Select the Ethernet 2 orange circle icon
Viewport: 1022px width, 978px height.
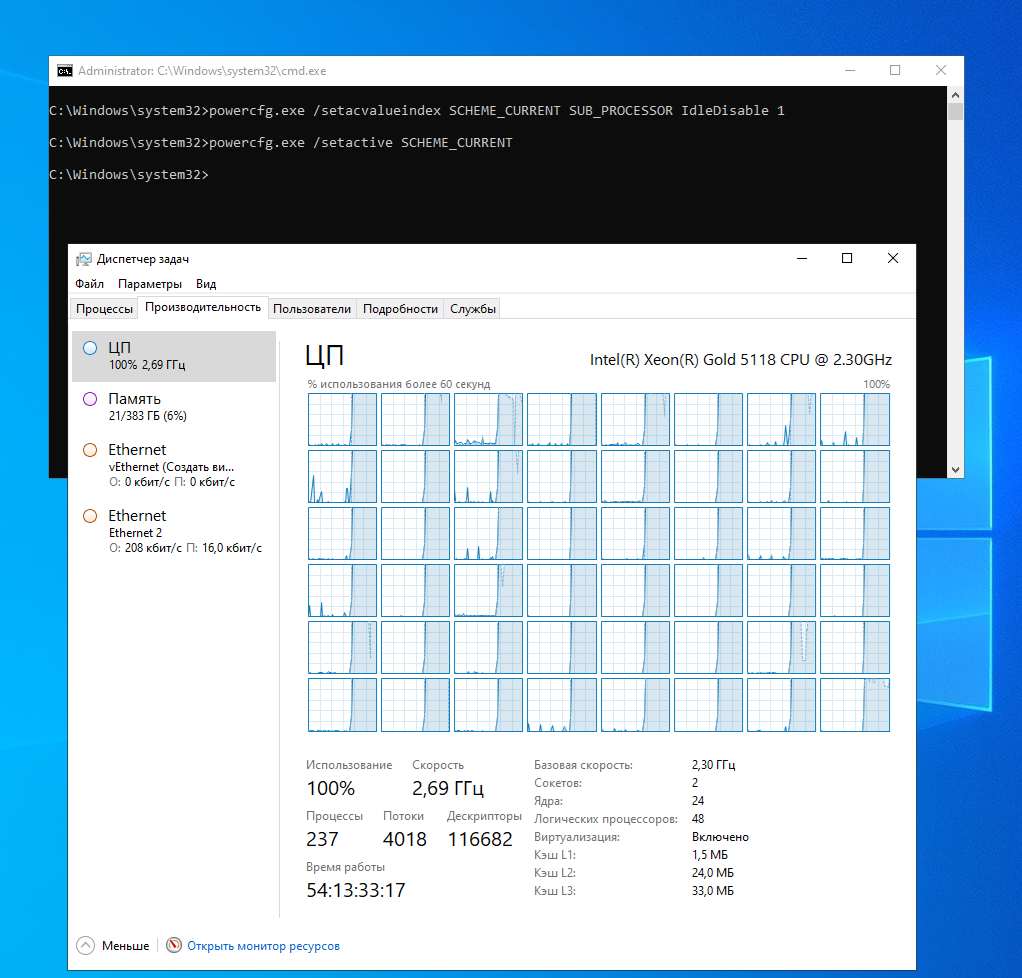coord(90,516)
